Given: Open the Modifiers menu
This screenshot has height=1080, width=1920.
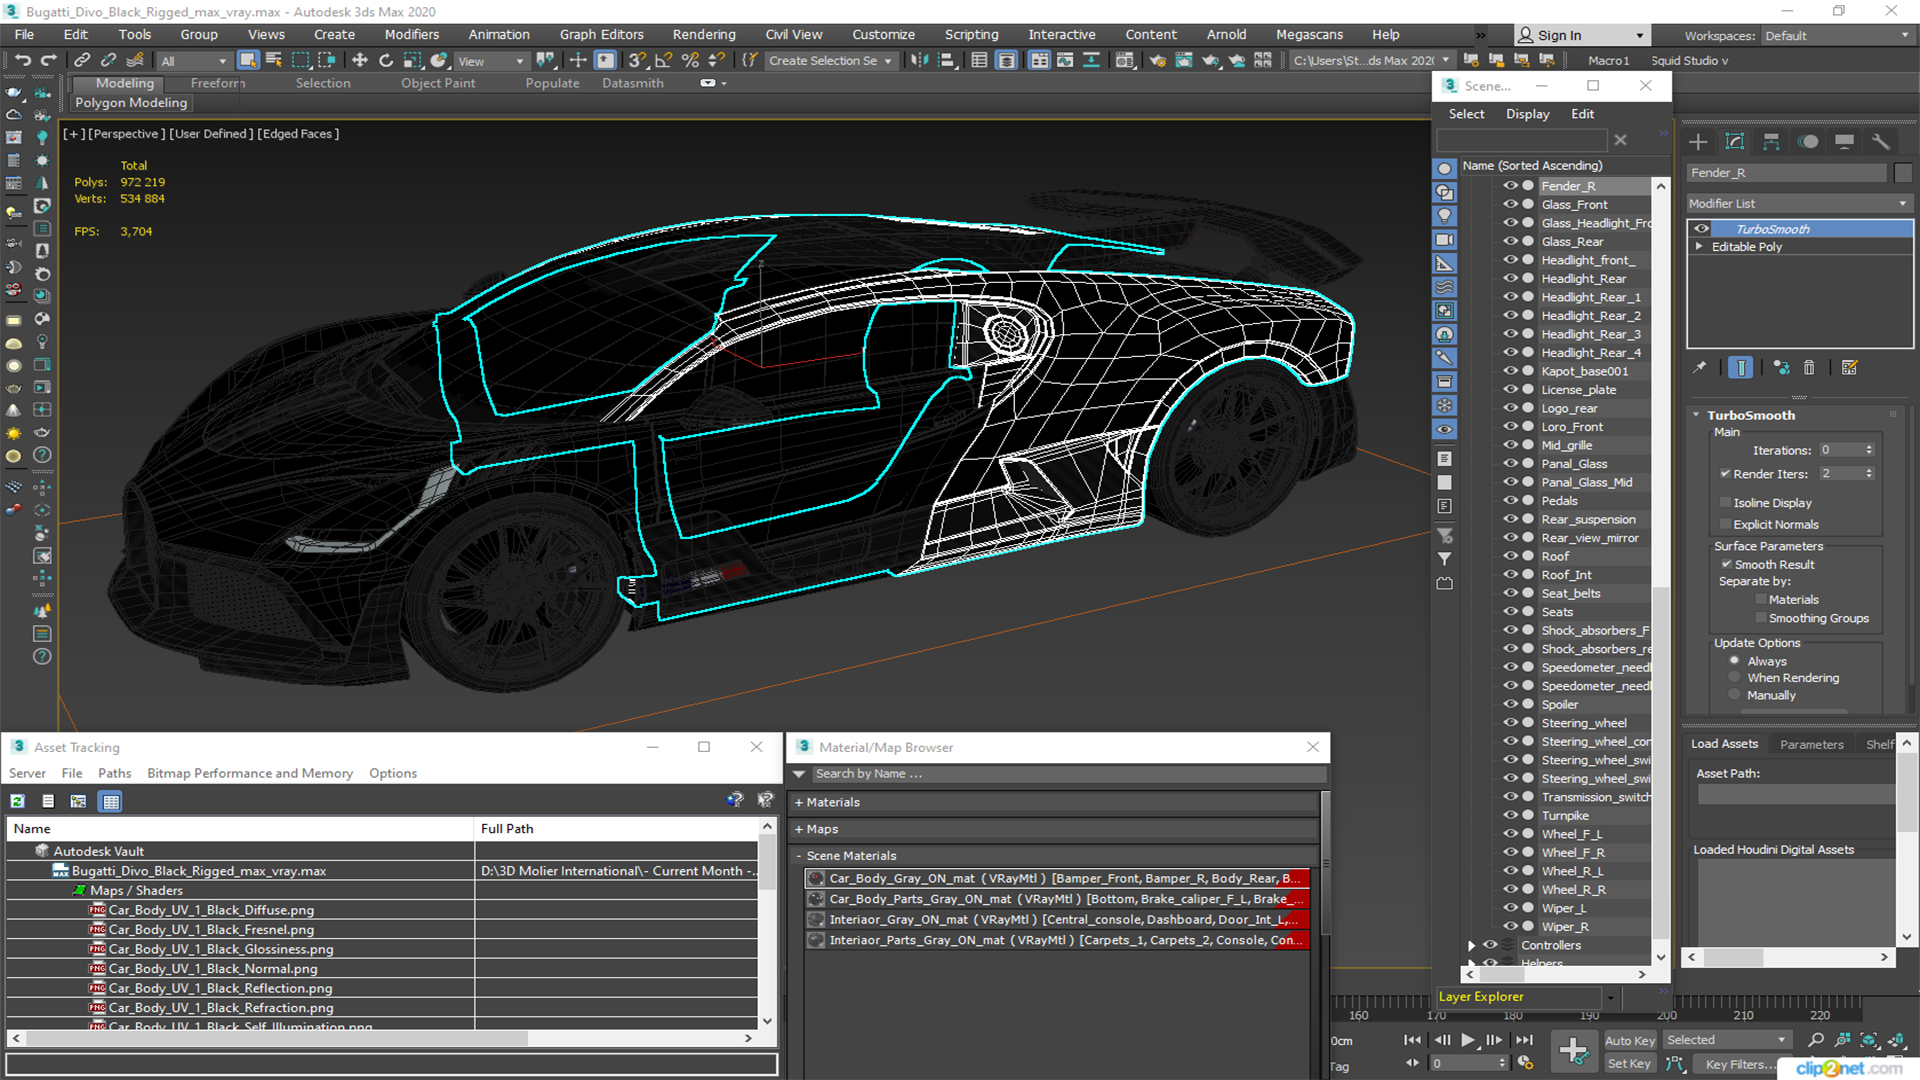Looking at the screenshot, I should 411,34.
